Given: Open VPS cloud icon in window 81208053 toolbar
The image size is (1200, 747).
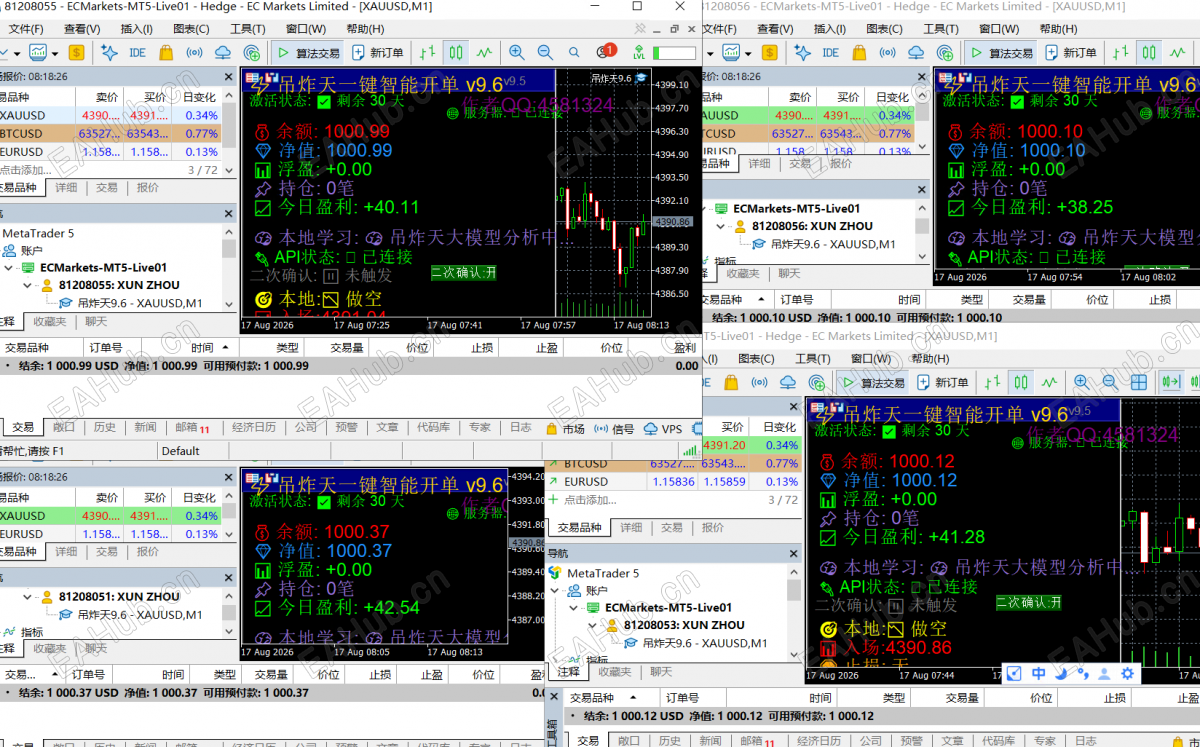Looking at the screenshot, I should (788, 382).
